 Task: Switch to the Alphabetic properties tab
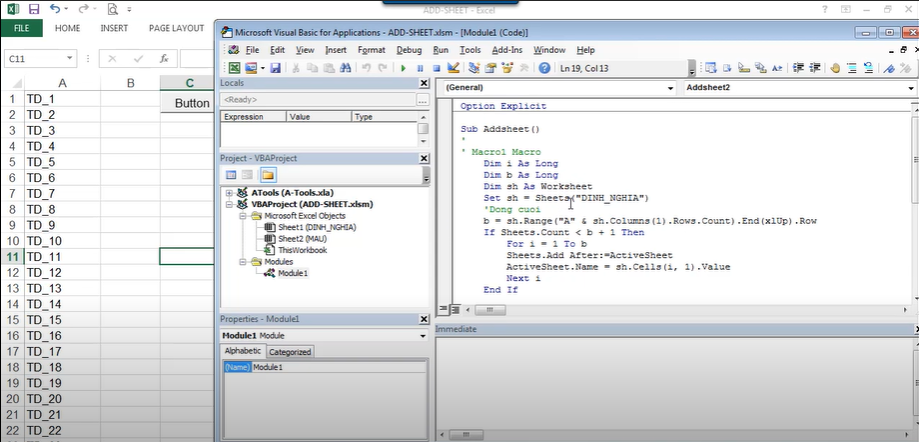point(243,351)
